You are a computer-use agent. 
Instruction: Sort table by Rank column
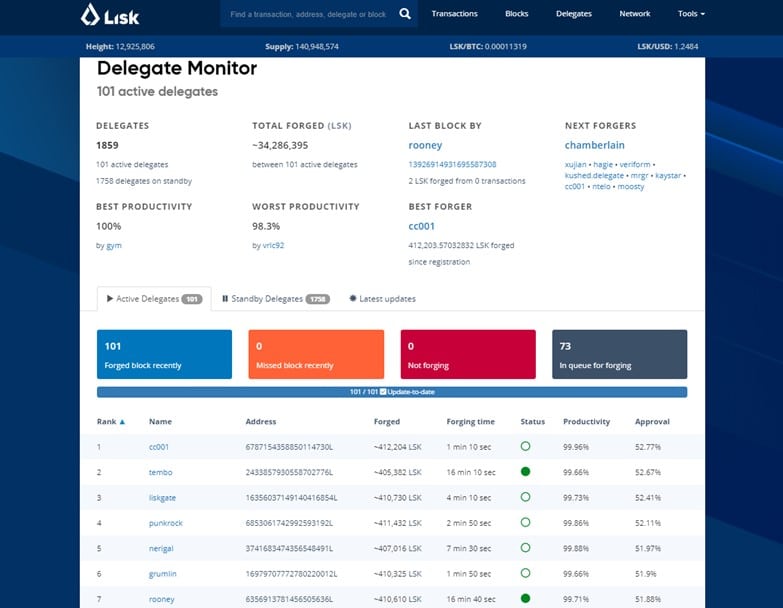click(111, 422)
